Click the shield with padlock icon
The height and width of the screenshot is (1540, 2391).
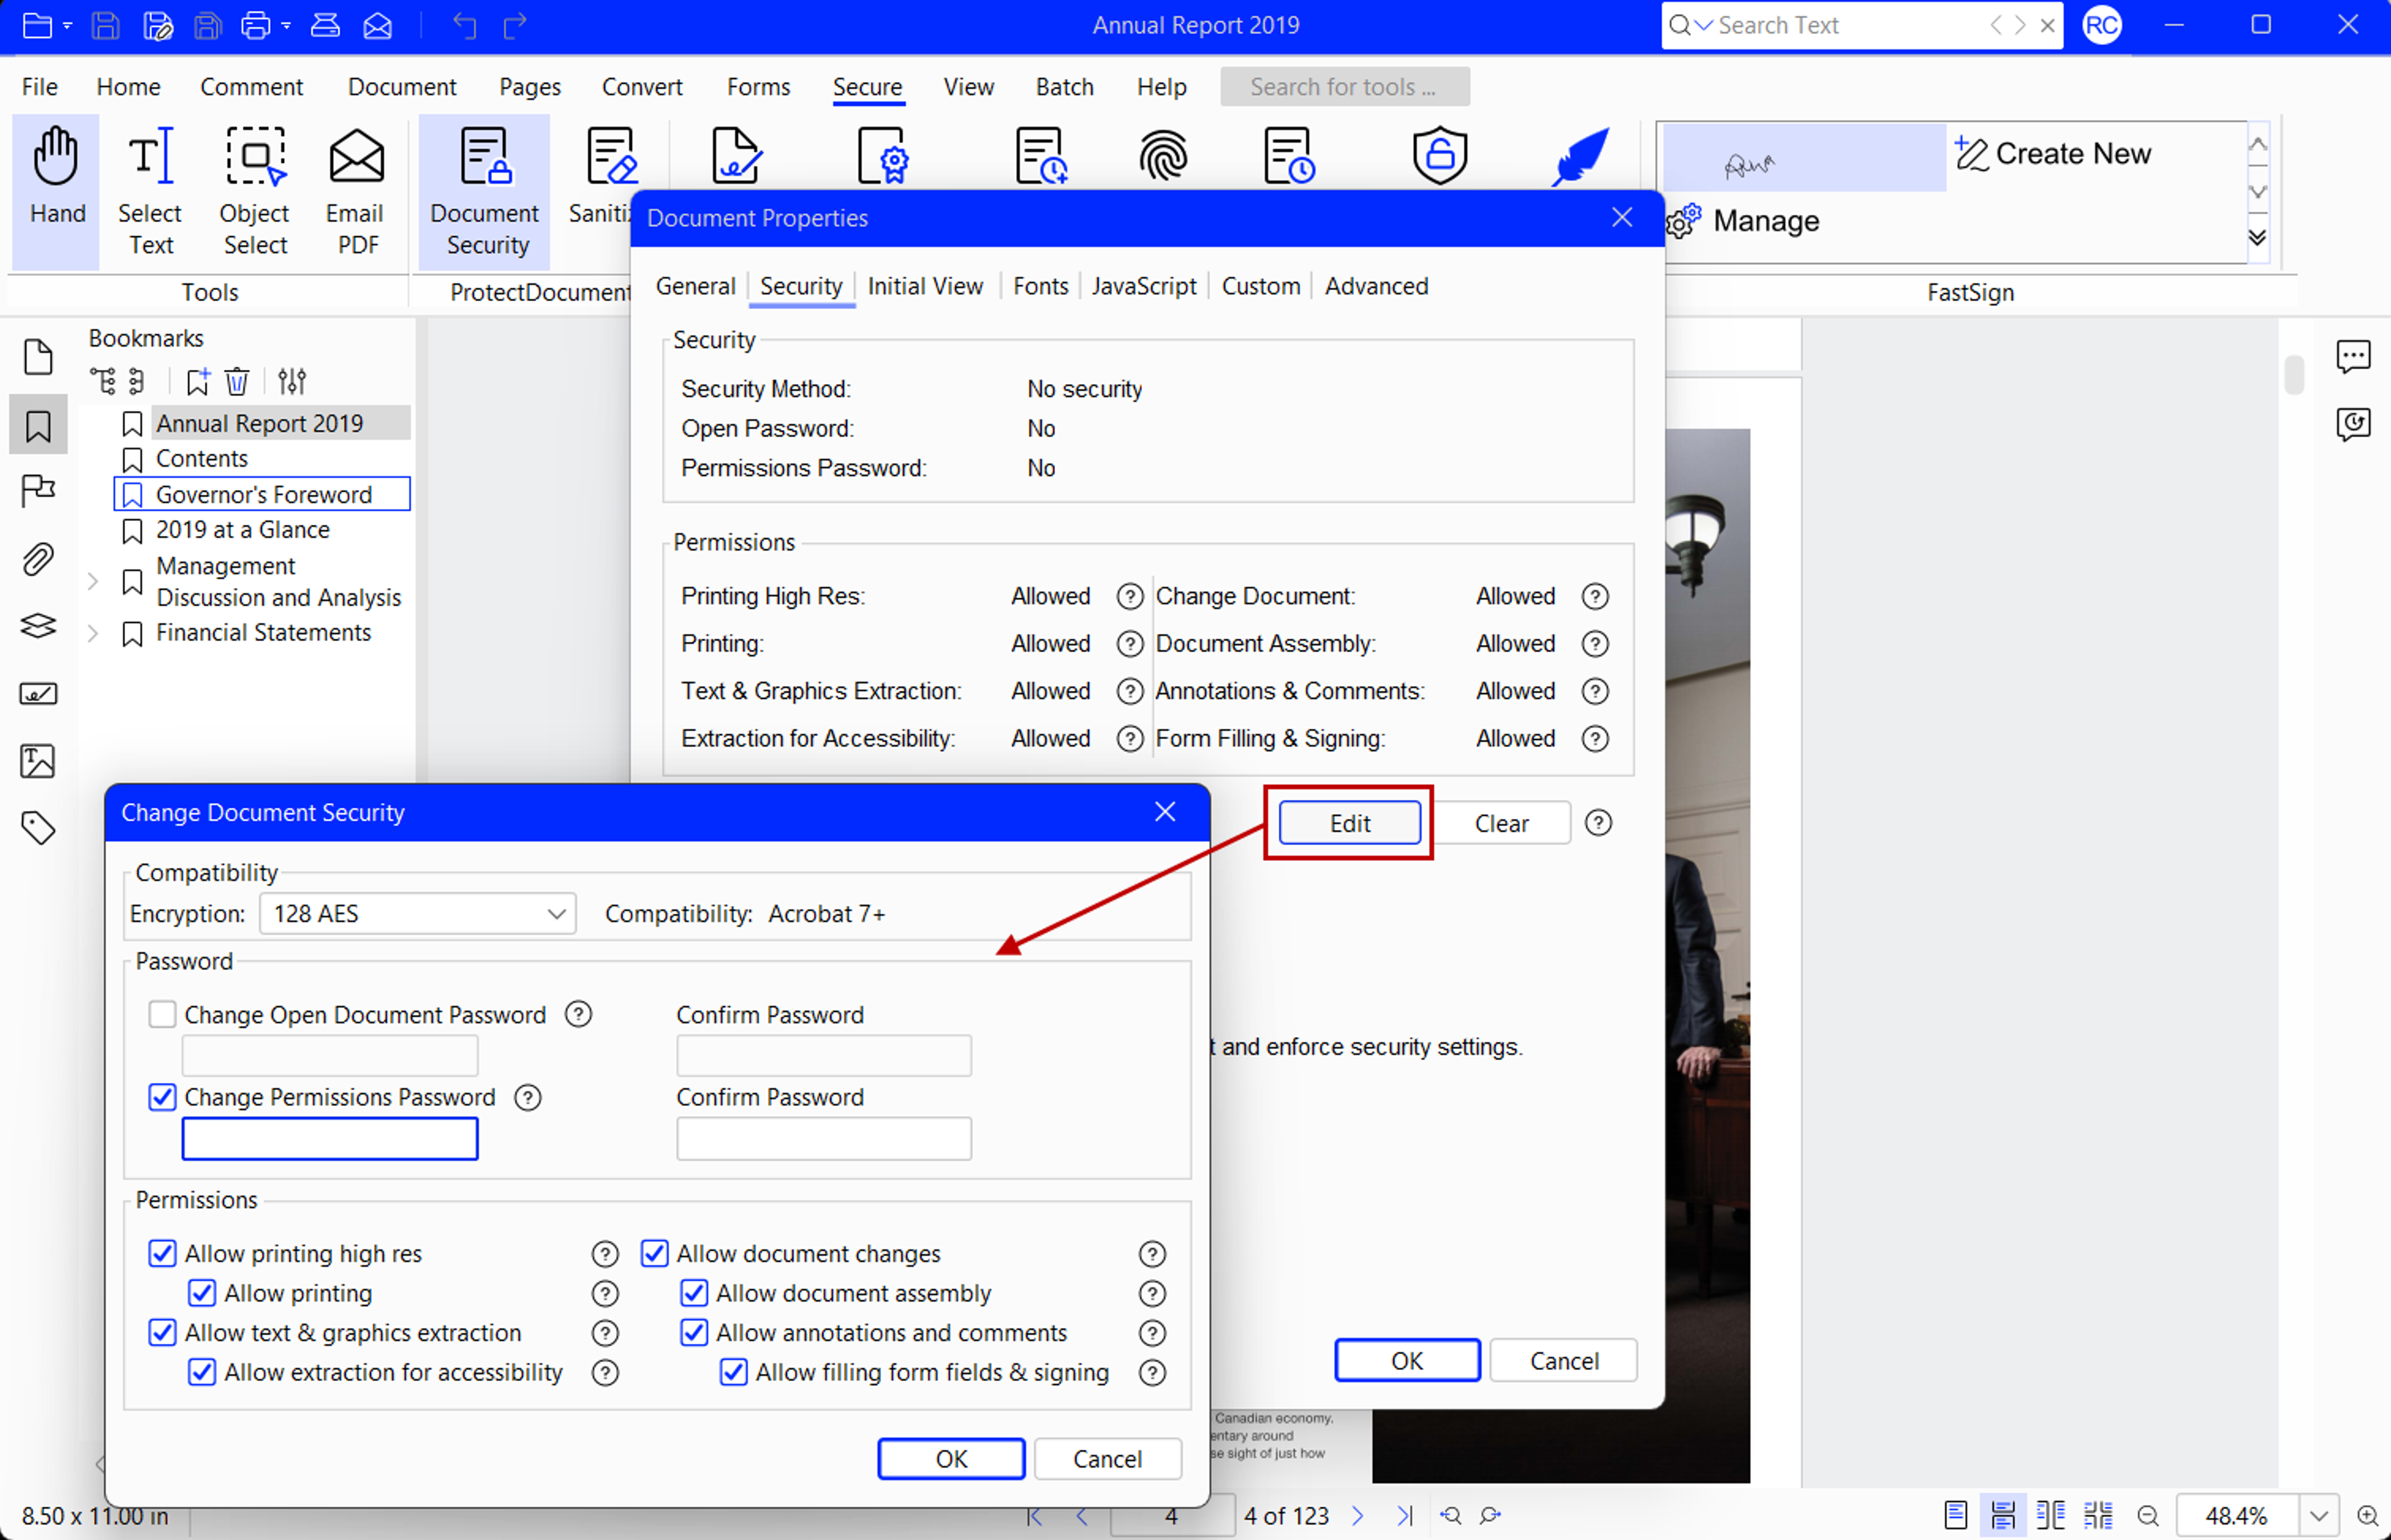click(x=1439, y=156)
